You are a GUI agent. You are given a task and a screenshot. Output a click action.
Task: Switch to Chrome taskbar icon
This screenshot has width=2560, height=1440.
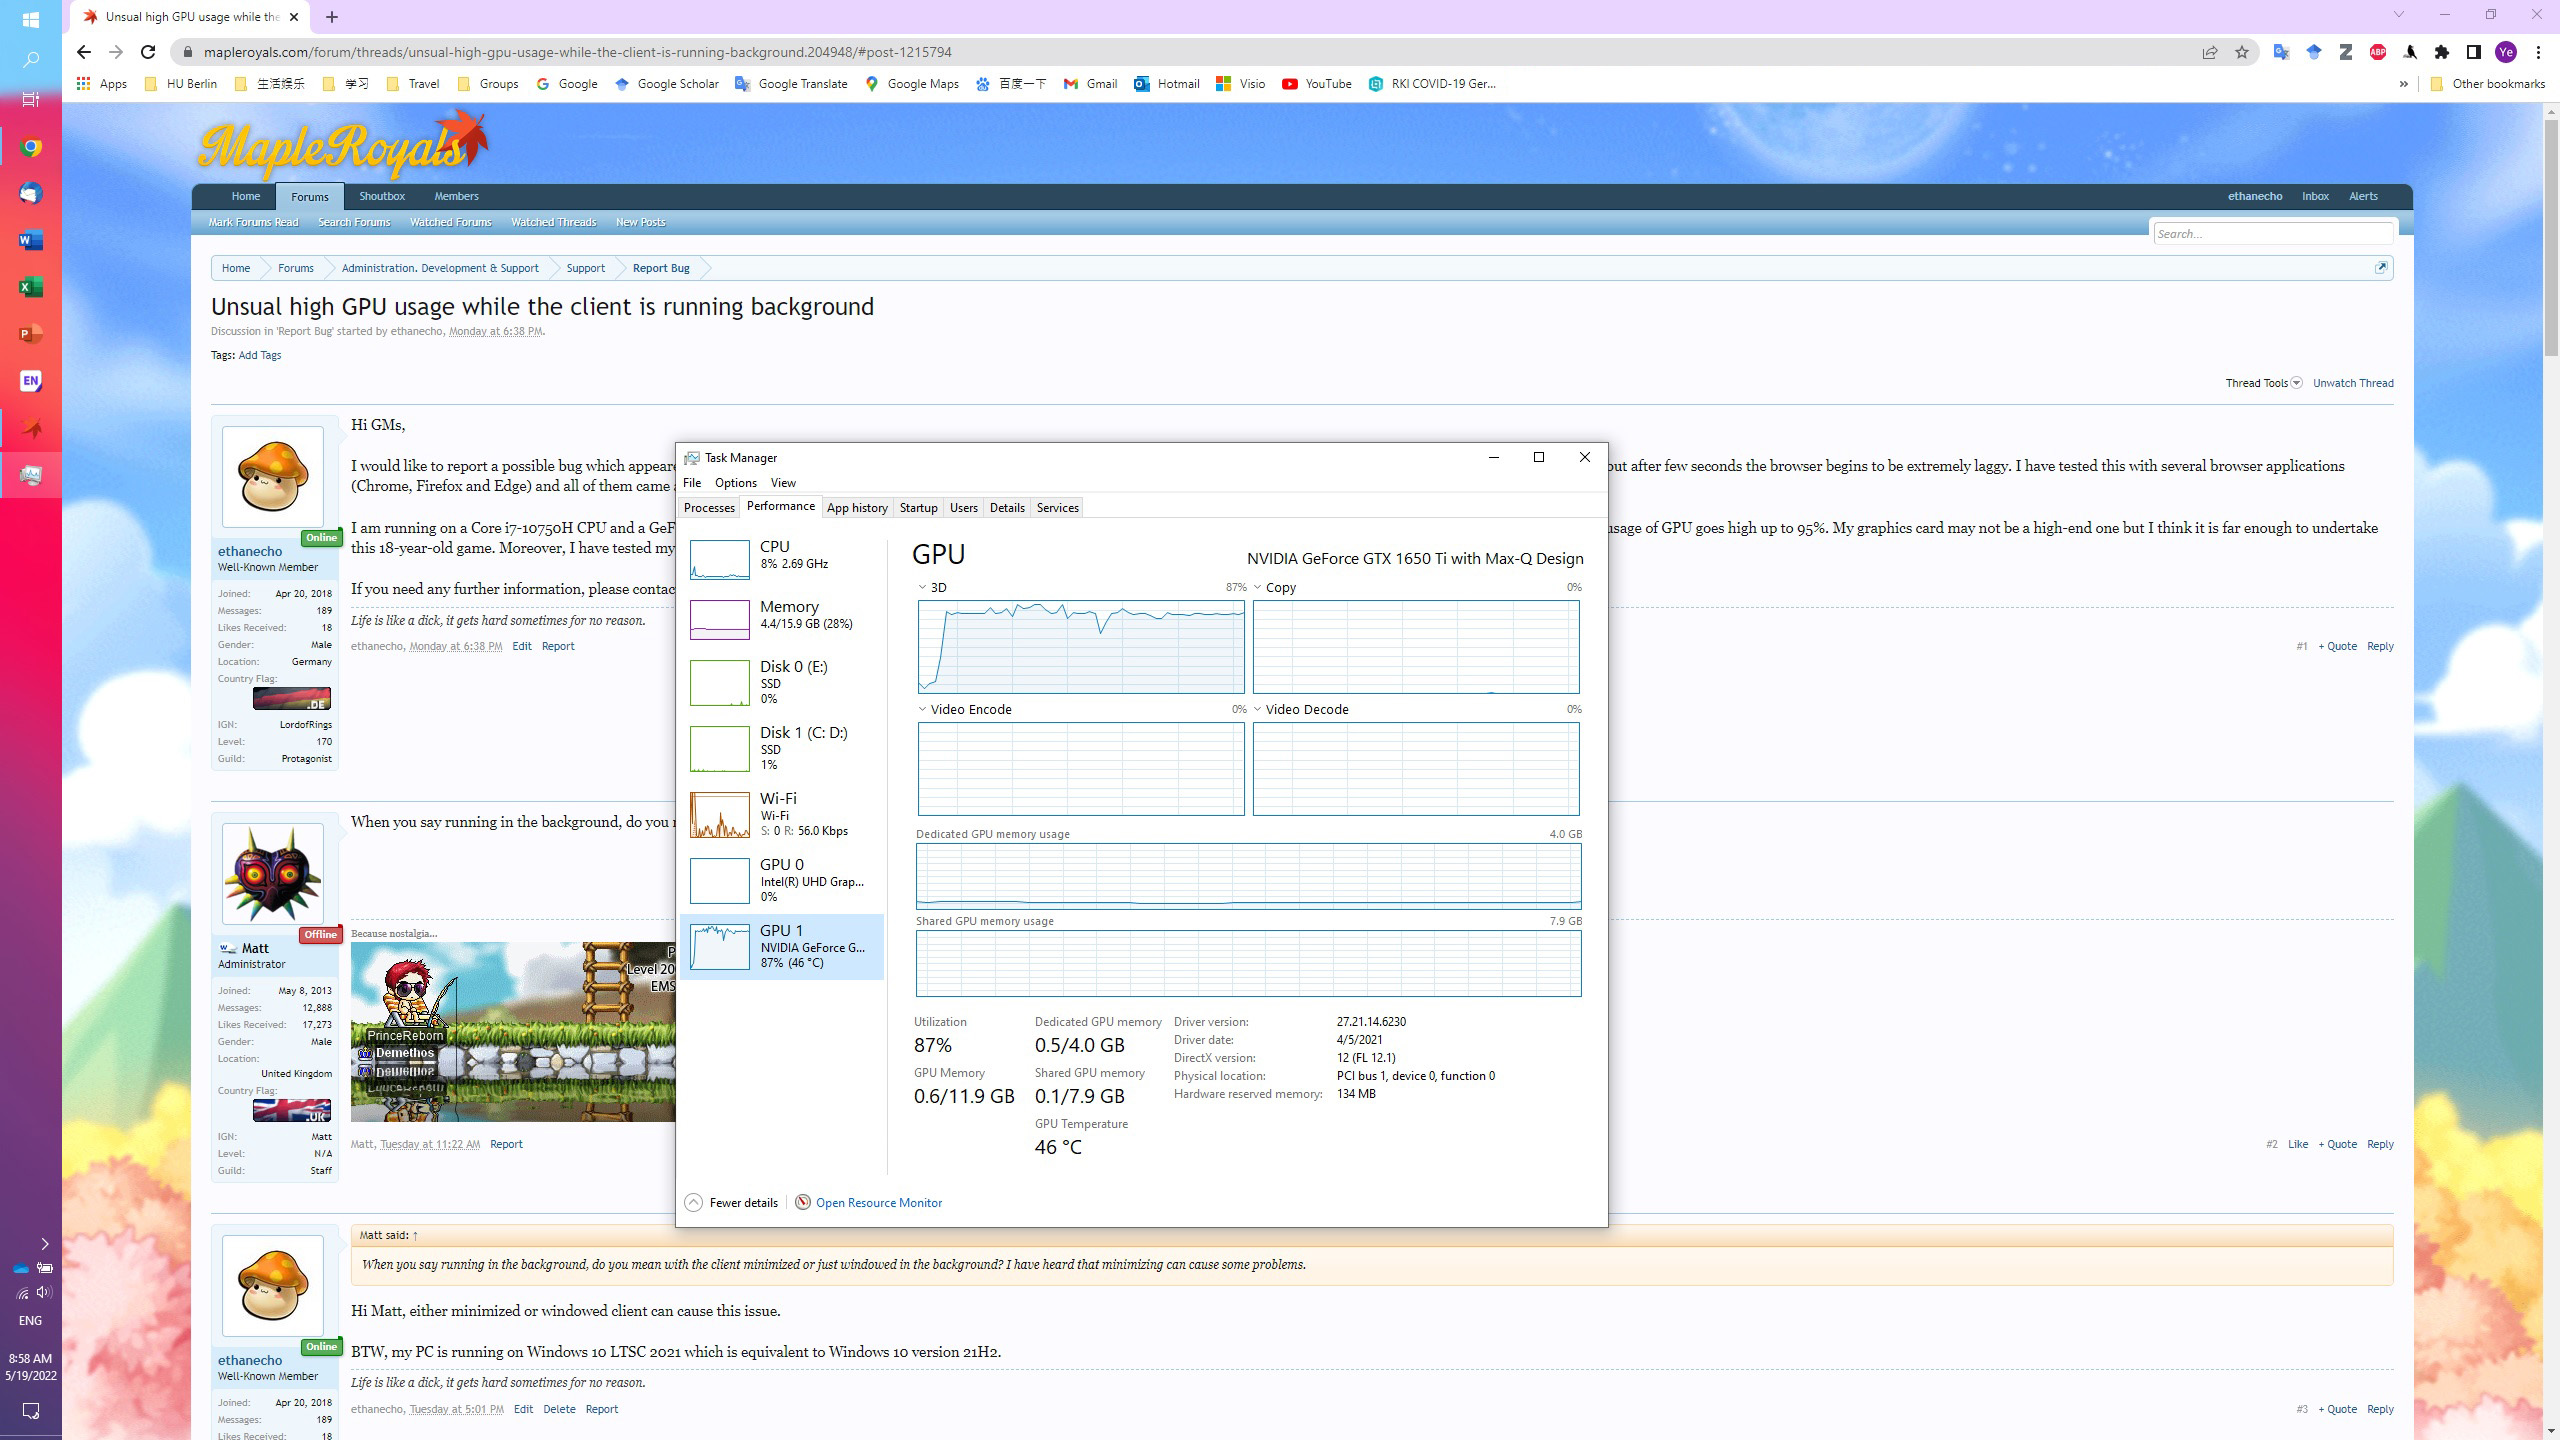coord(30,147)
